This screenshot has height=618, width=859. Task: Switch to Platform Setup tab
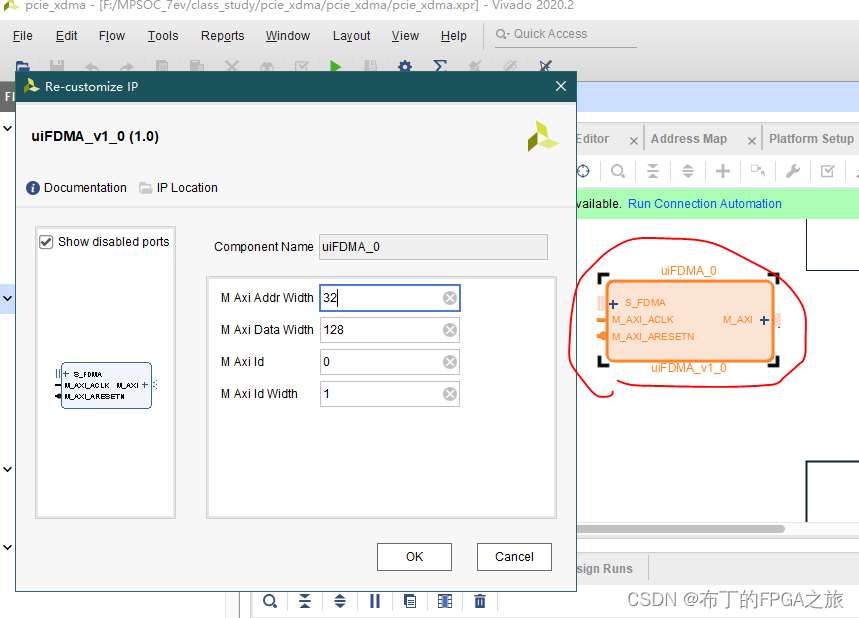click(811, 139)
